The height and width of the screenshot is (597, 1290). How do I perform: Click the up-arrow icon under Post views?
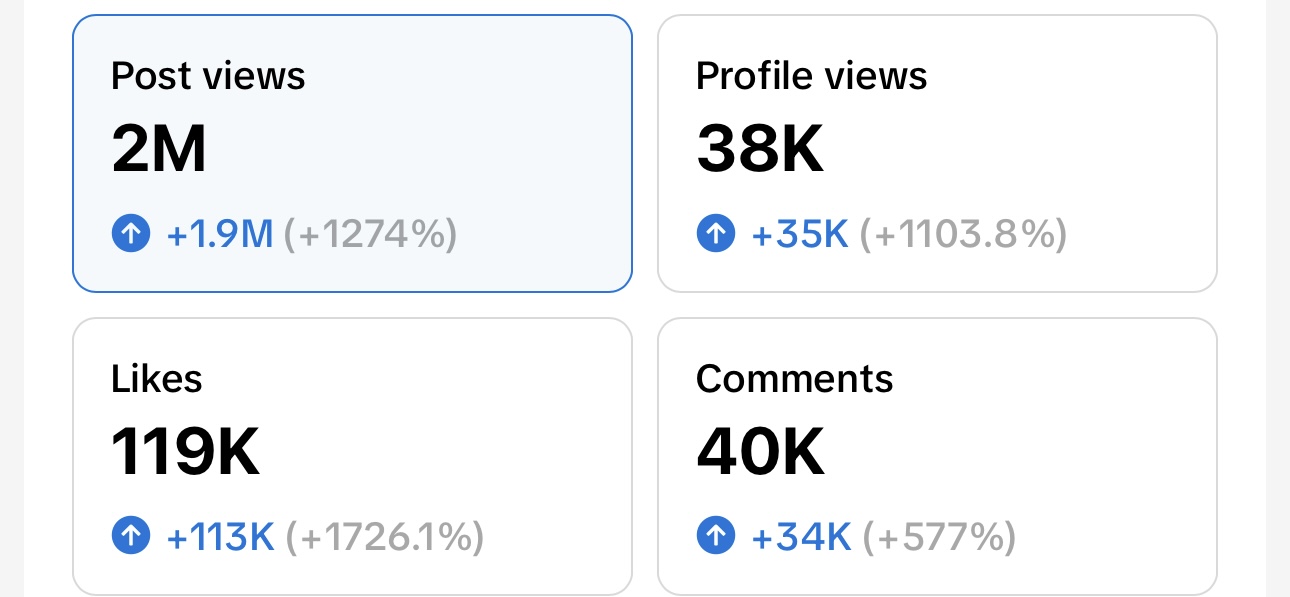(x=131, y=235)
